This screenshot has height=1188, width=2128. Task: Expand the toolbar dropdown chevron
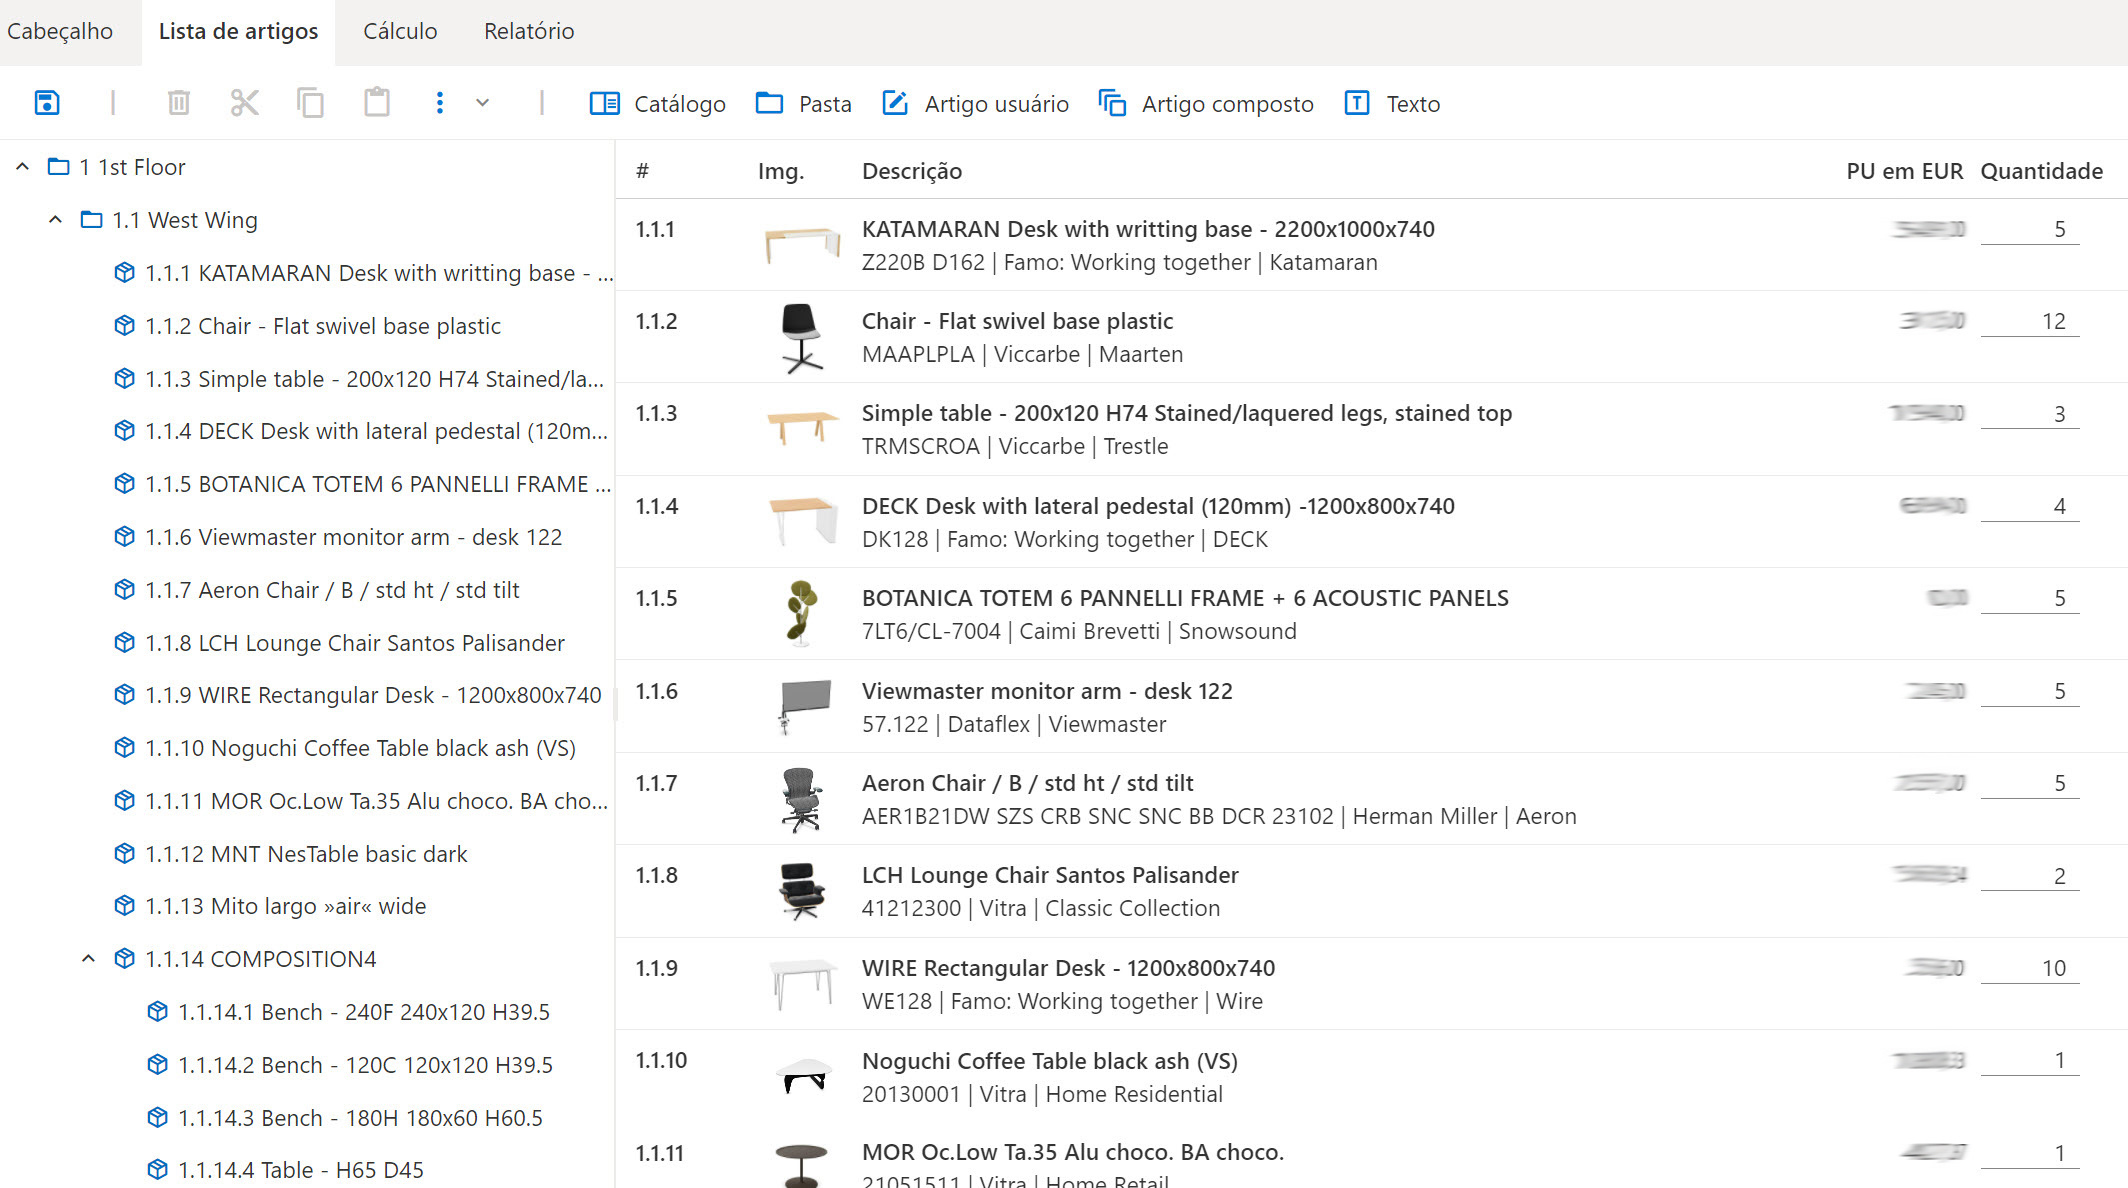(483, 103)
